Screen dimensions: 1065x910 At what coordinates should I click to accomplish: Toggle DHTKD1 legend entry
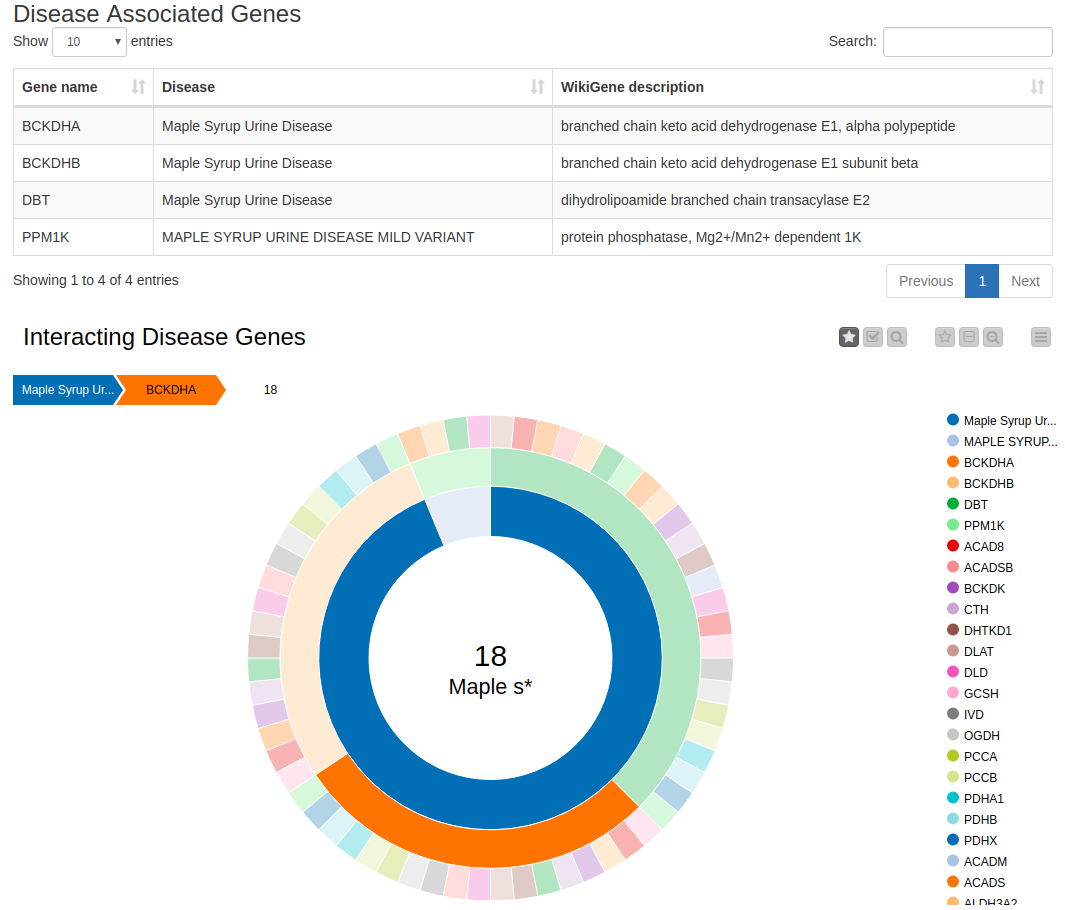(979, 631)
